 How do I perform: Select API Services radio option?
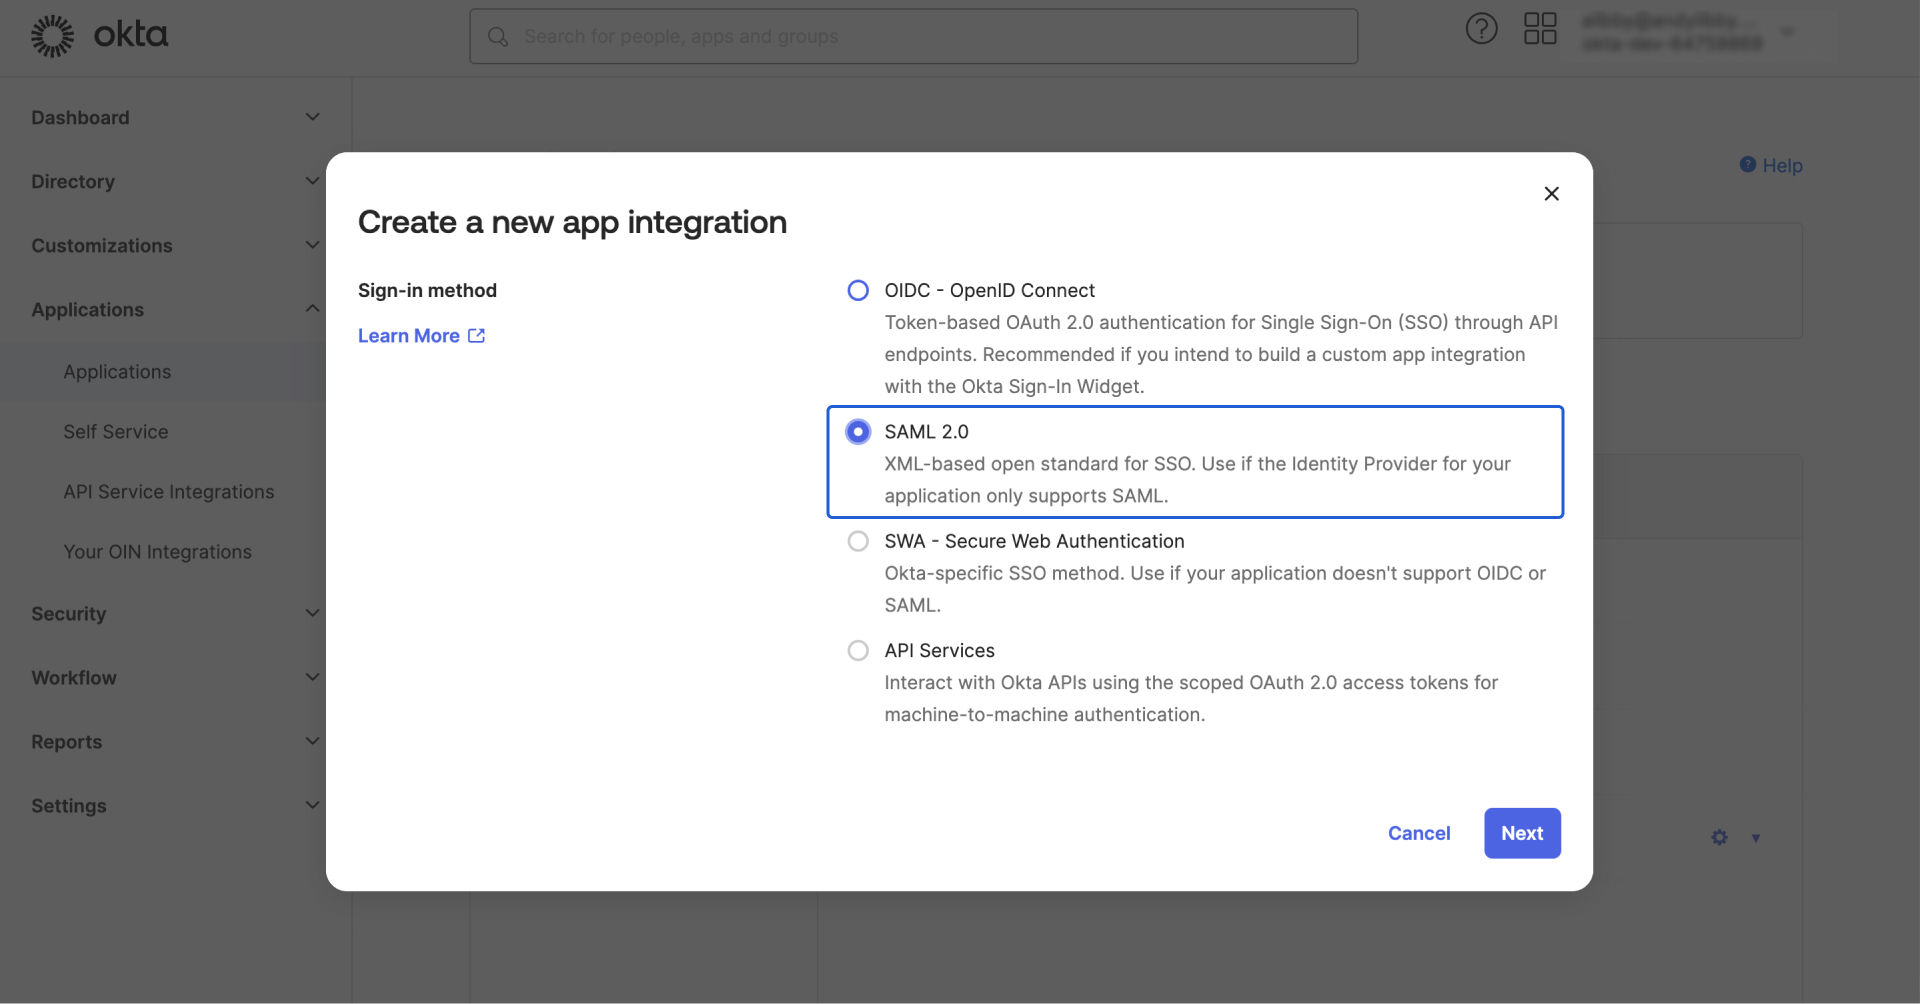(858, 650)
